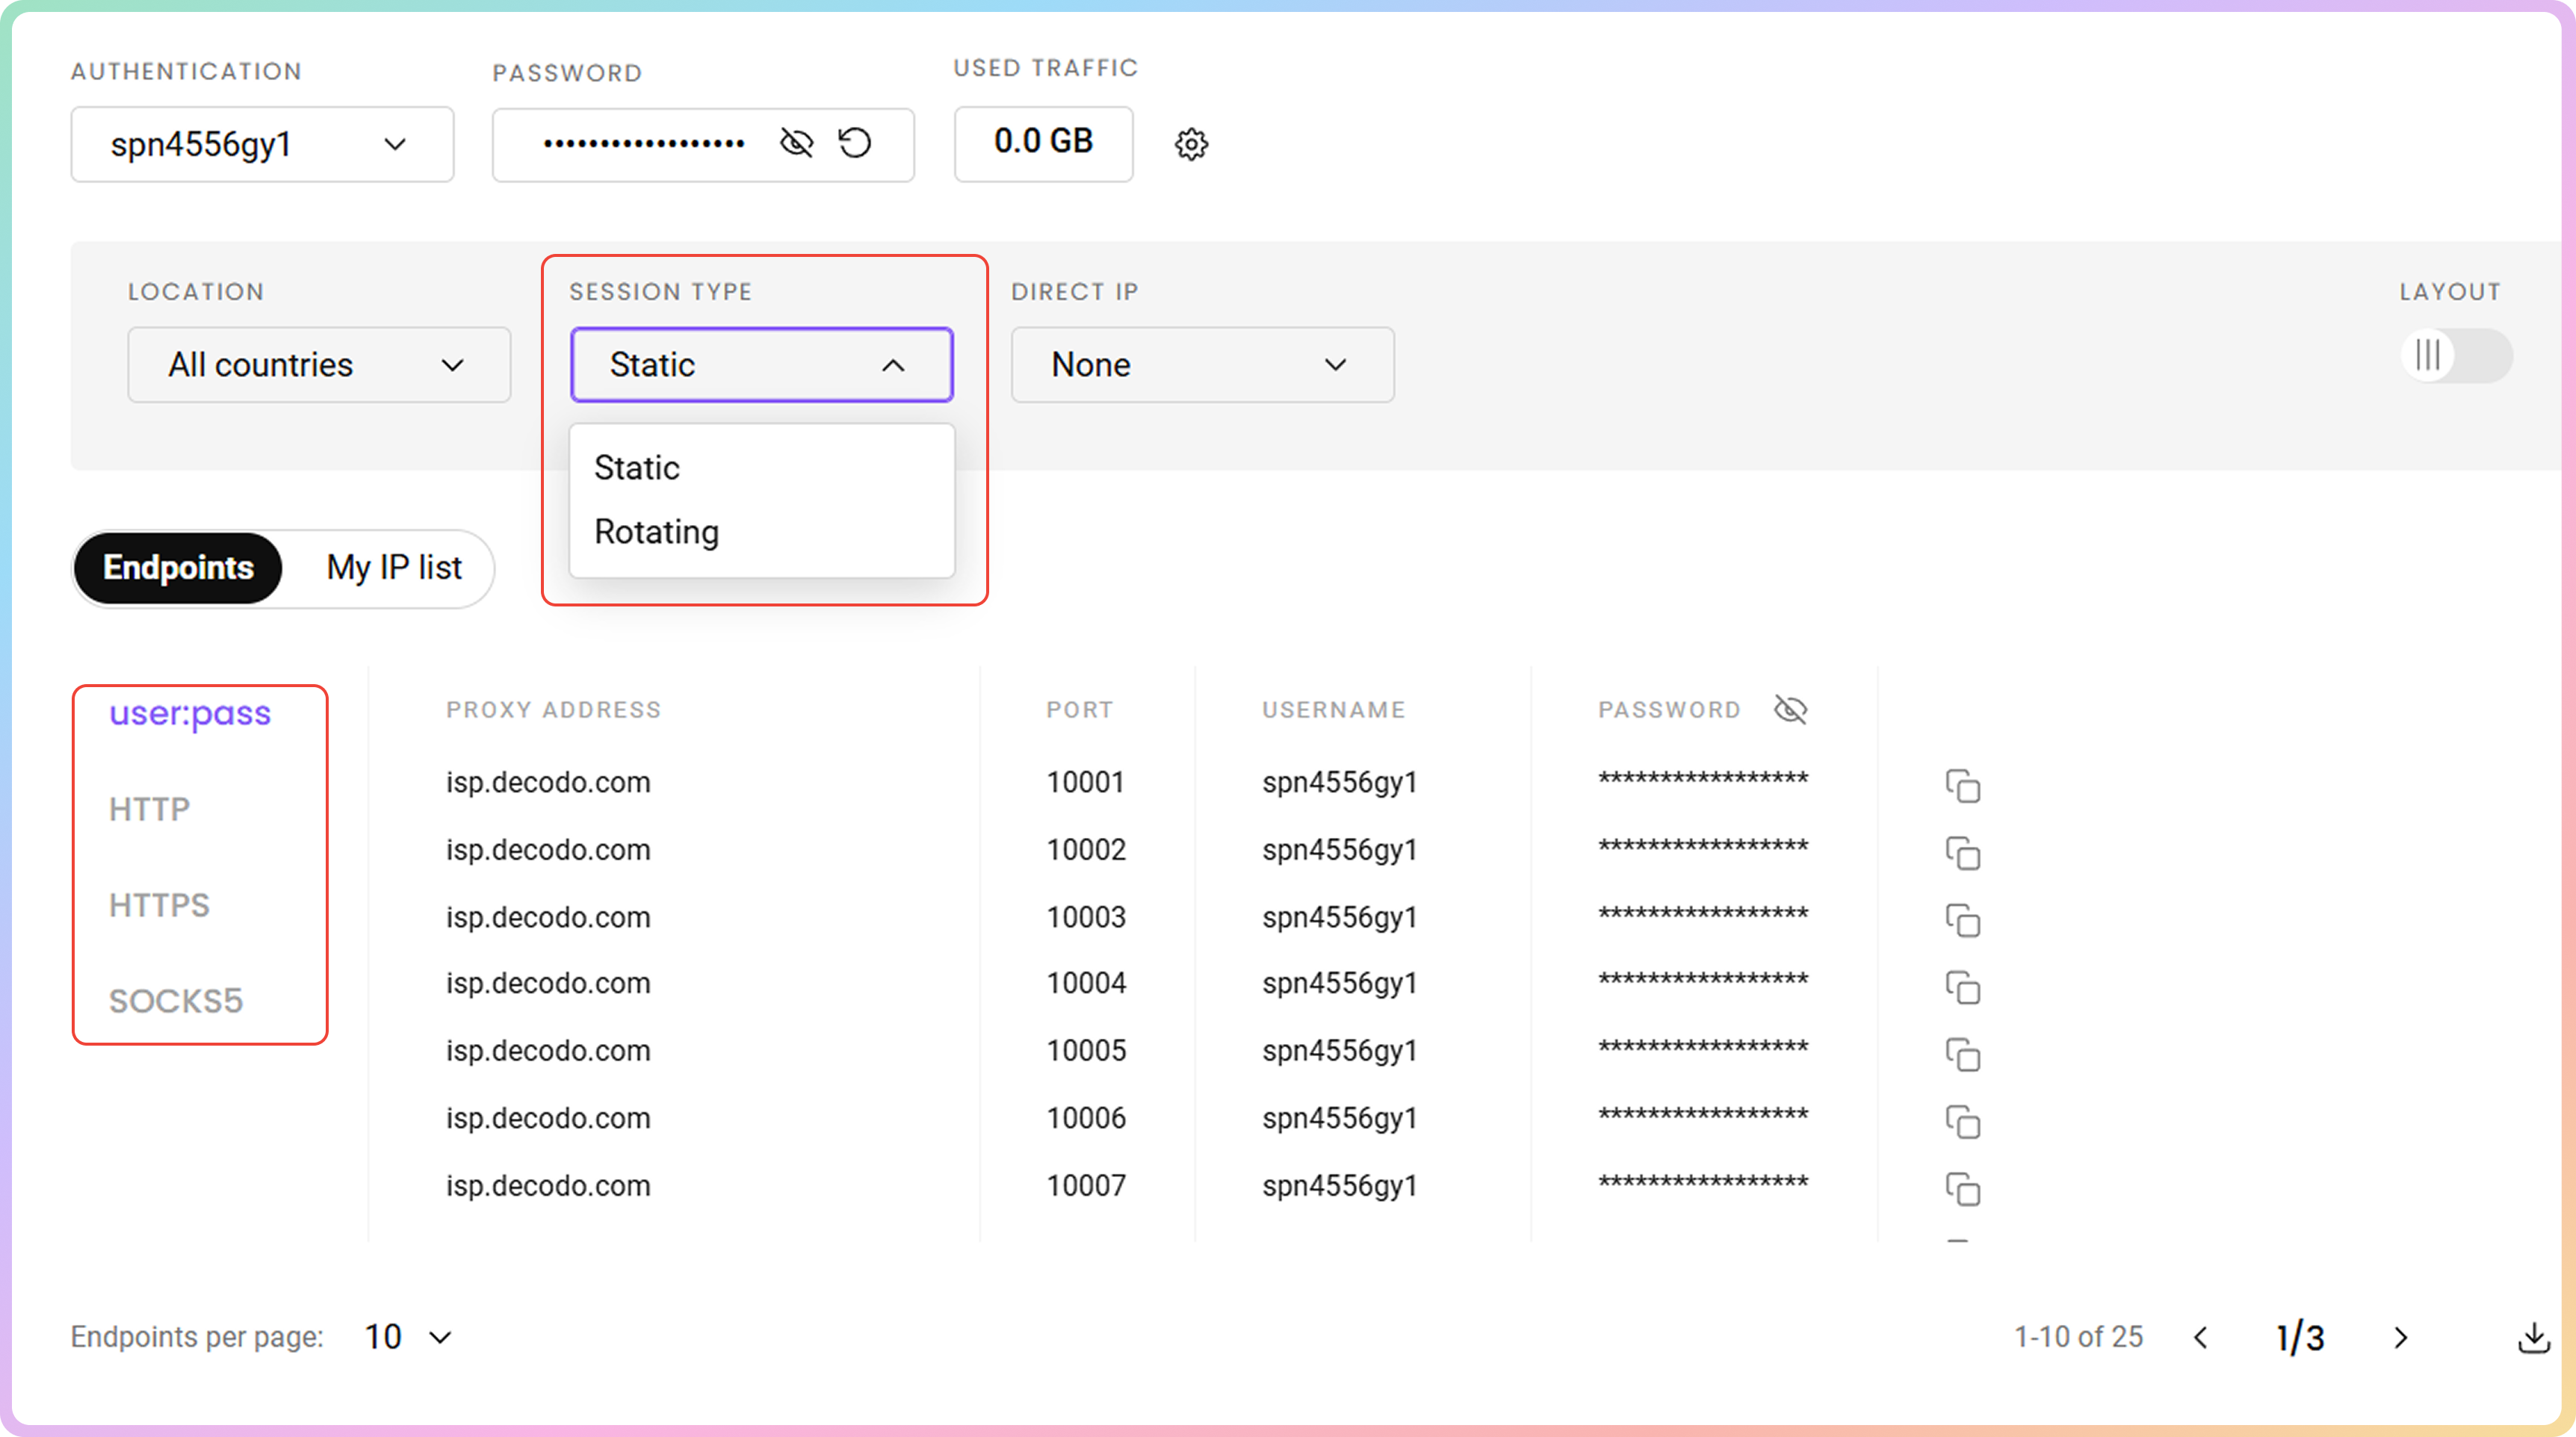Show the top password field value
The width and height of the screenshot is (2576, 1437).
[x=796, y=143]
